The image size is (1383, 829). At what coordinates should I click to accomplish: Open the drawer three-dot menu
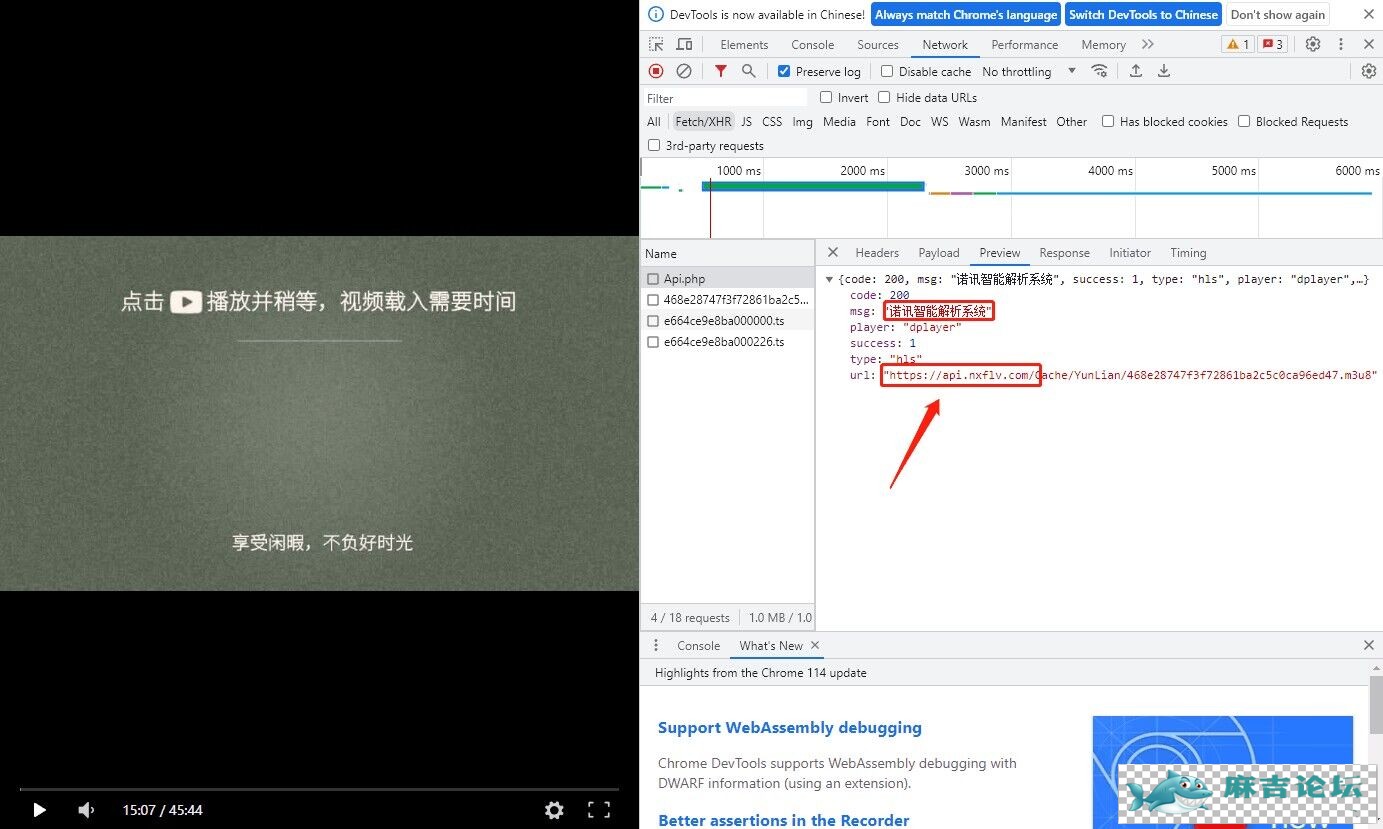(x=656, y=645)
